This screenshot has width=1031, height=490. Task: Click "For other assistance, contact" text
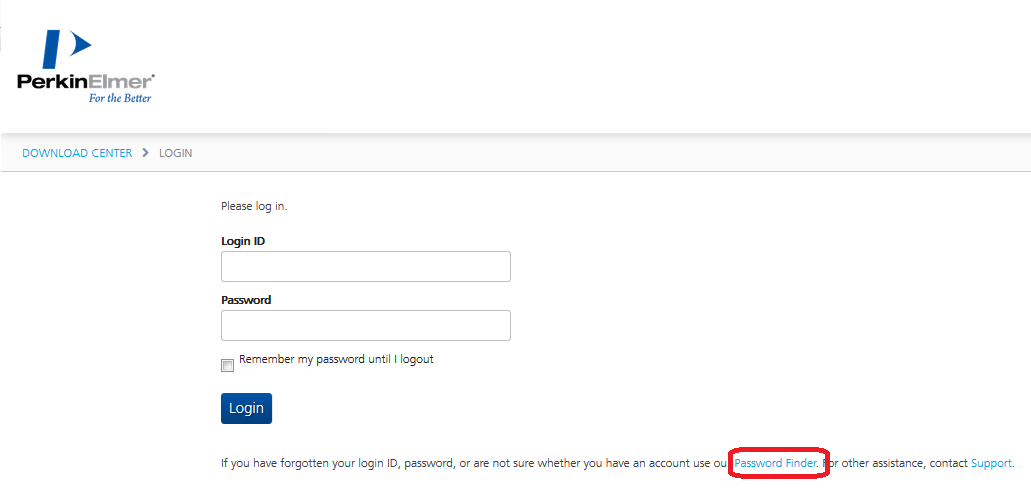896,463
